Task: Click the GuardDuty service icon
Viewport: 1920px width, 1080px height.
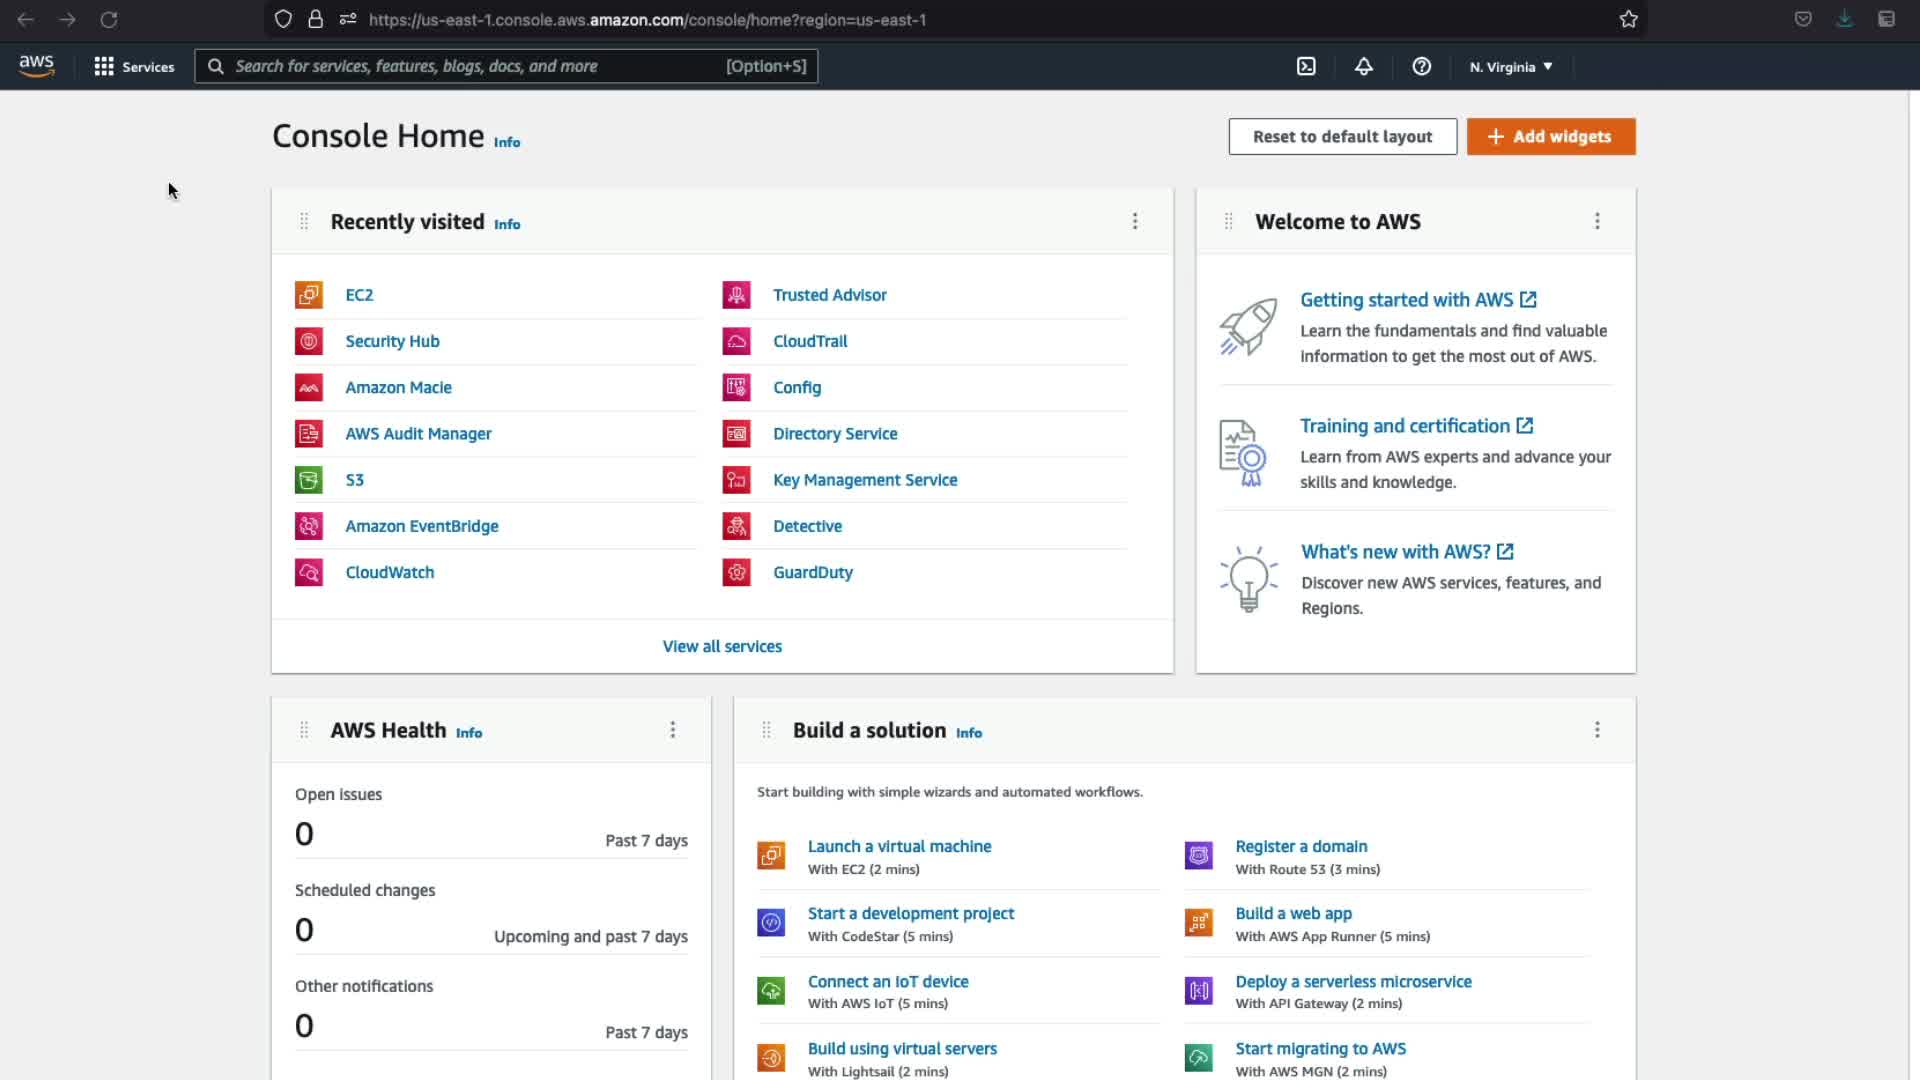Action: pos(737,572)
